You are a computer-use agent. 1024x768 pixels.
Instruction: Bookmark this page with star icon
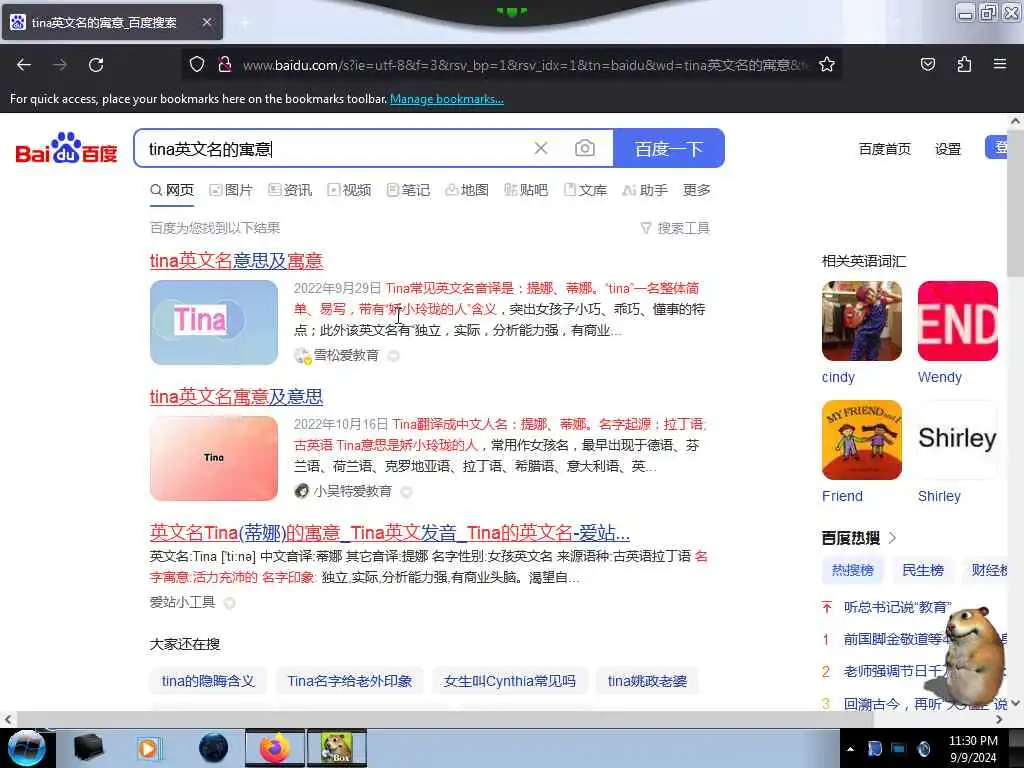(827, 64)
